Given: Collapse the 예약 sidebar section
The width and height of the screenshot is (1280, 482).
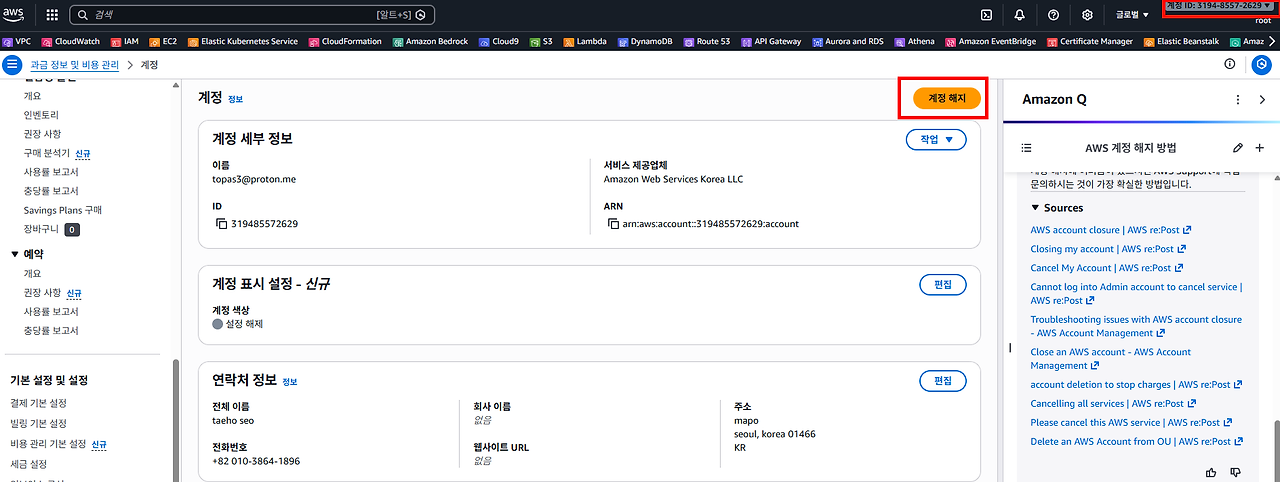Looking at the screenshot, I should [x=15, y=254].
